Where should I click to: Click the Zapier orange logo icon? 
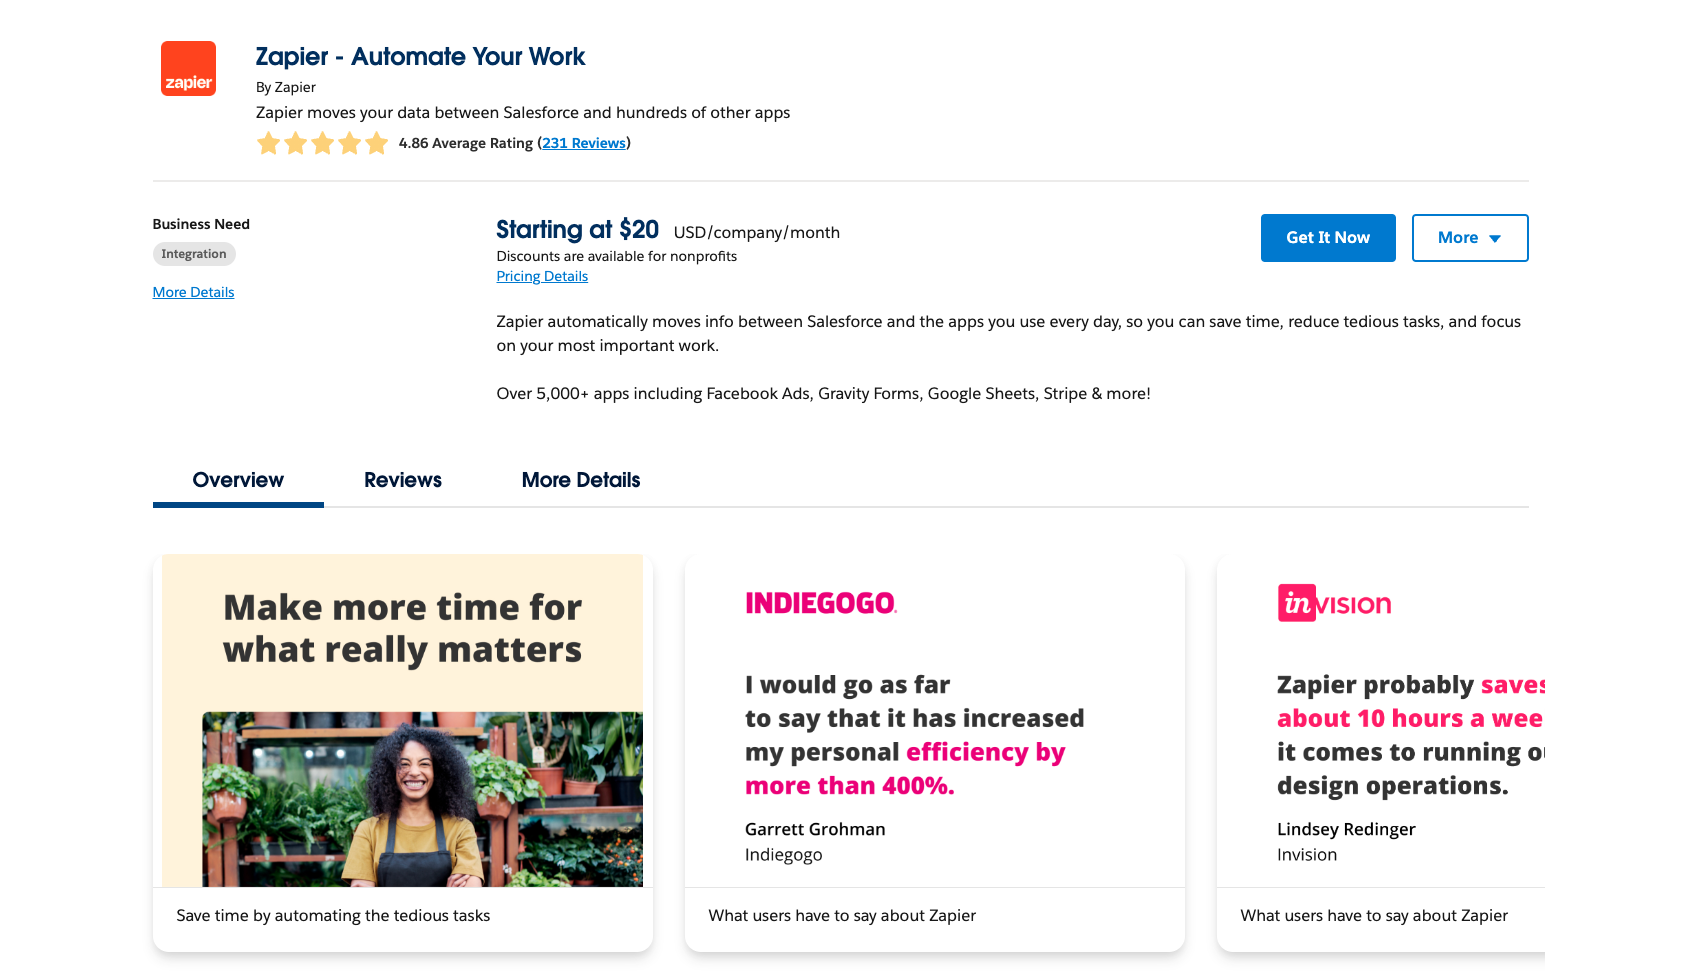188,69
